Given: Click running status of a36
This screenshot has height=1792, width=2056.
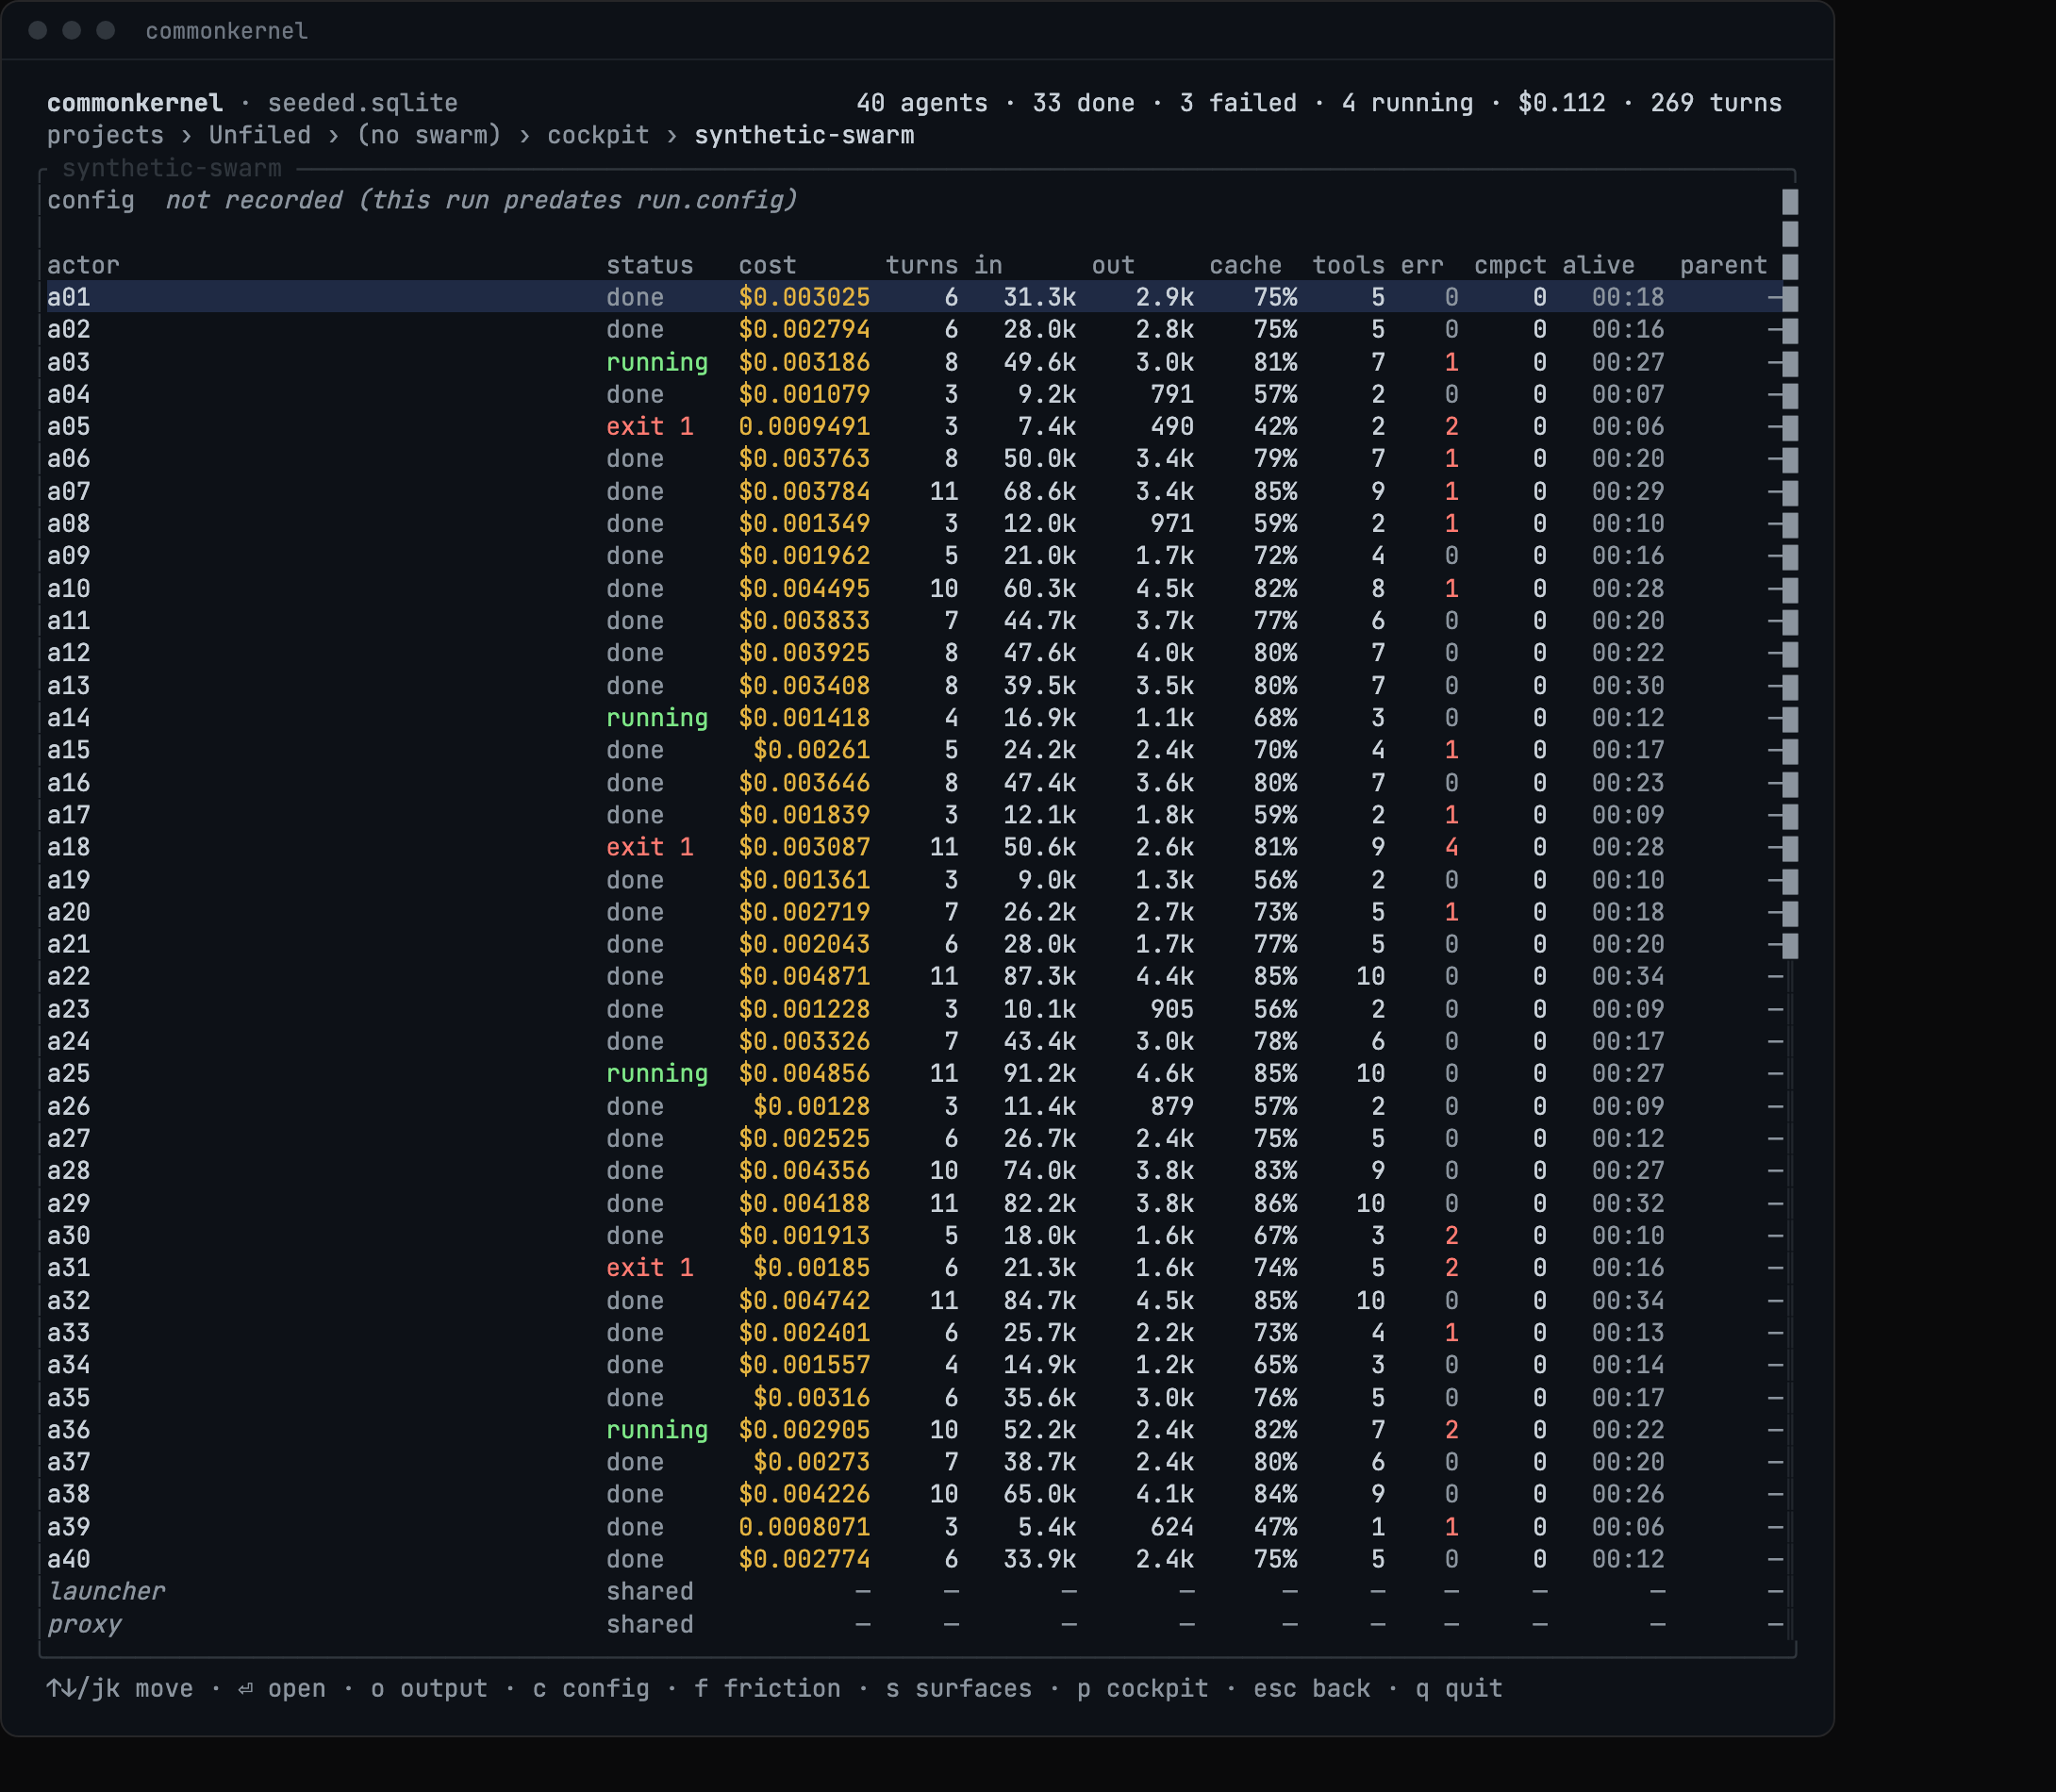Looking at the screenshot, I should [657, 1430].
